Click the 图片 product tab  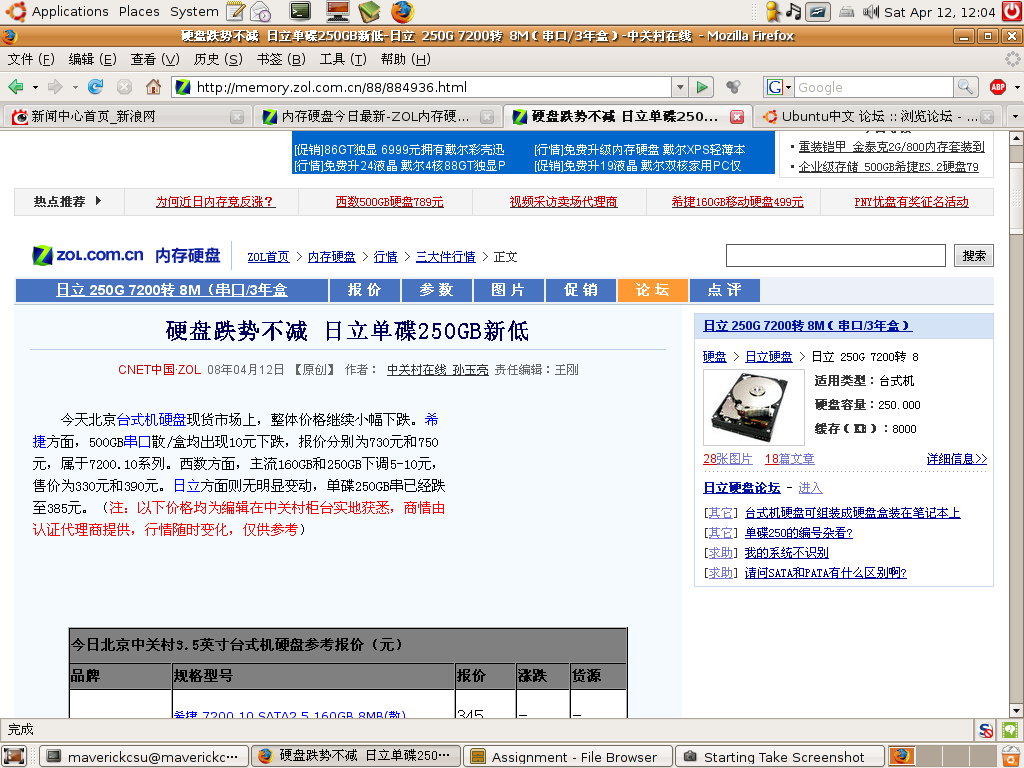(508, 290)
